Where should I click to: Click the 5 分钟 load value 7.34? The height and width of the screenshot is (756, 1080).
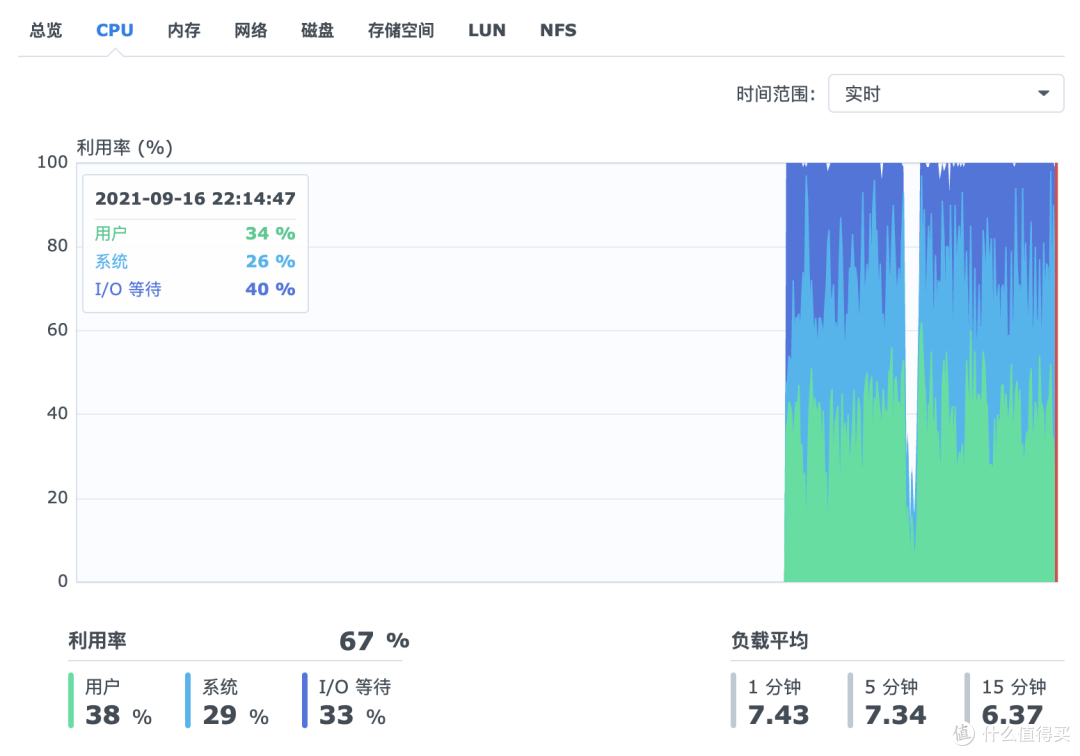tap(895, 715)
